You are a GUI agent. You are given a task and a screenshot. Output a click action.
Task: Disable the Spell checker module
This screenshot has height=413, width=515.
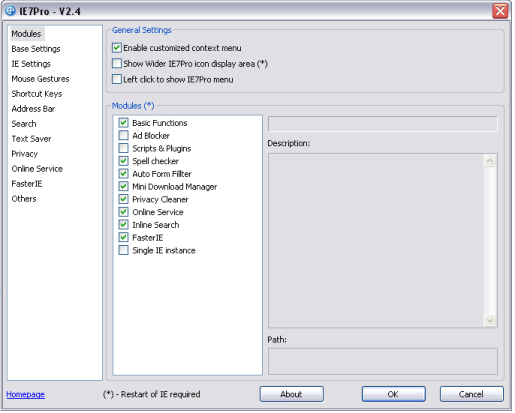123,161
